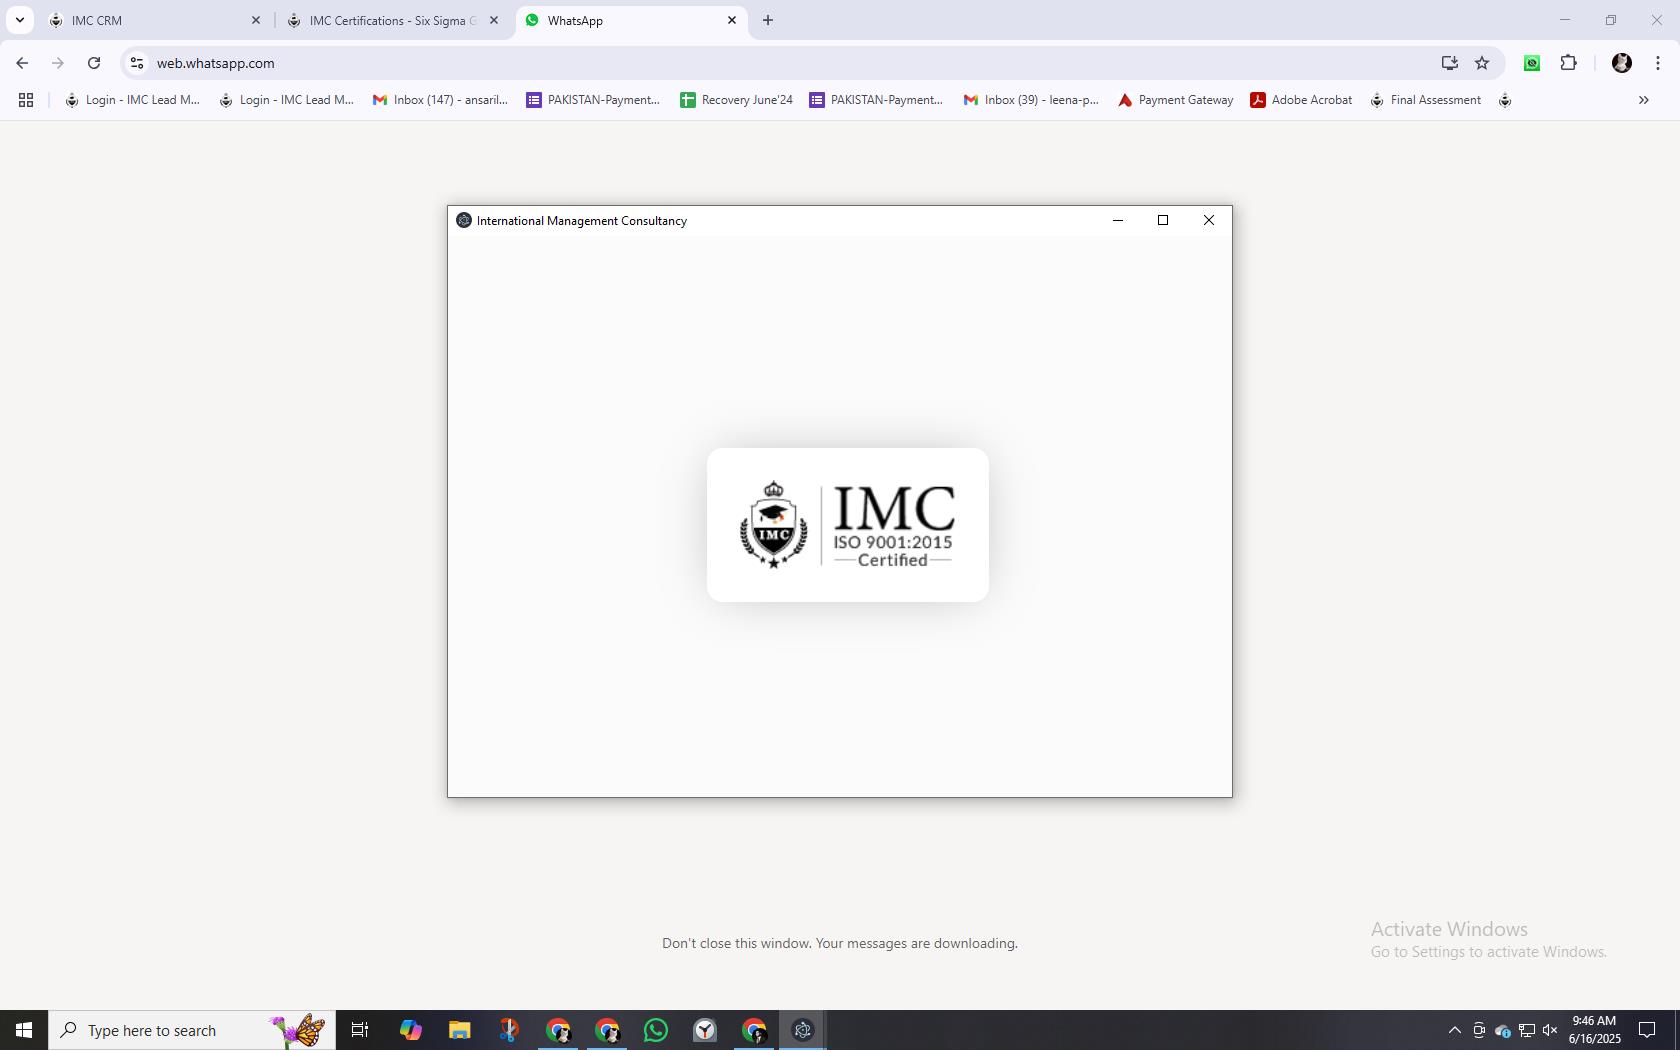
Task: Close the IMC Certifications tab
Action: click(x=494, y=20)
